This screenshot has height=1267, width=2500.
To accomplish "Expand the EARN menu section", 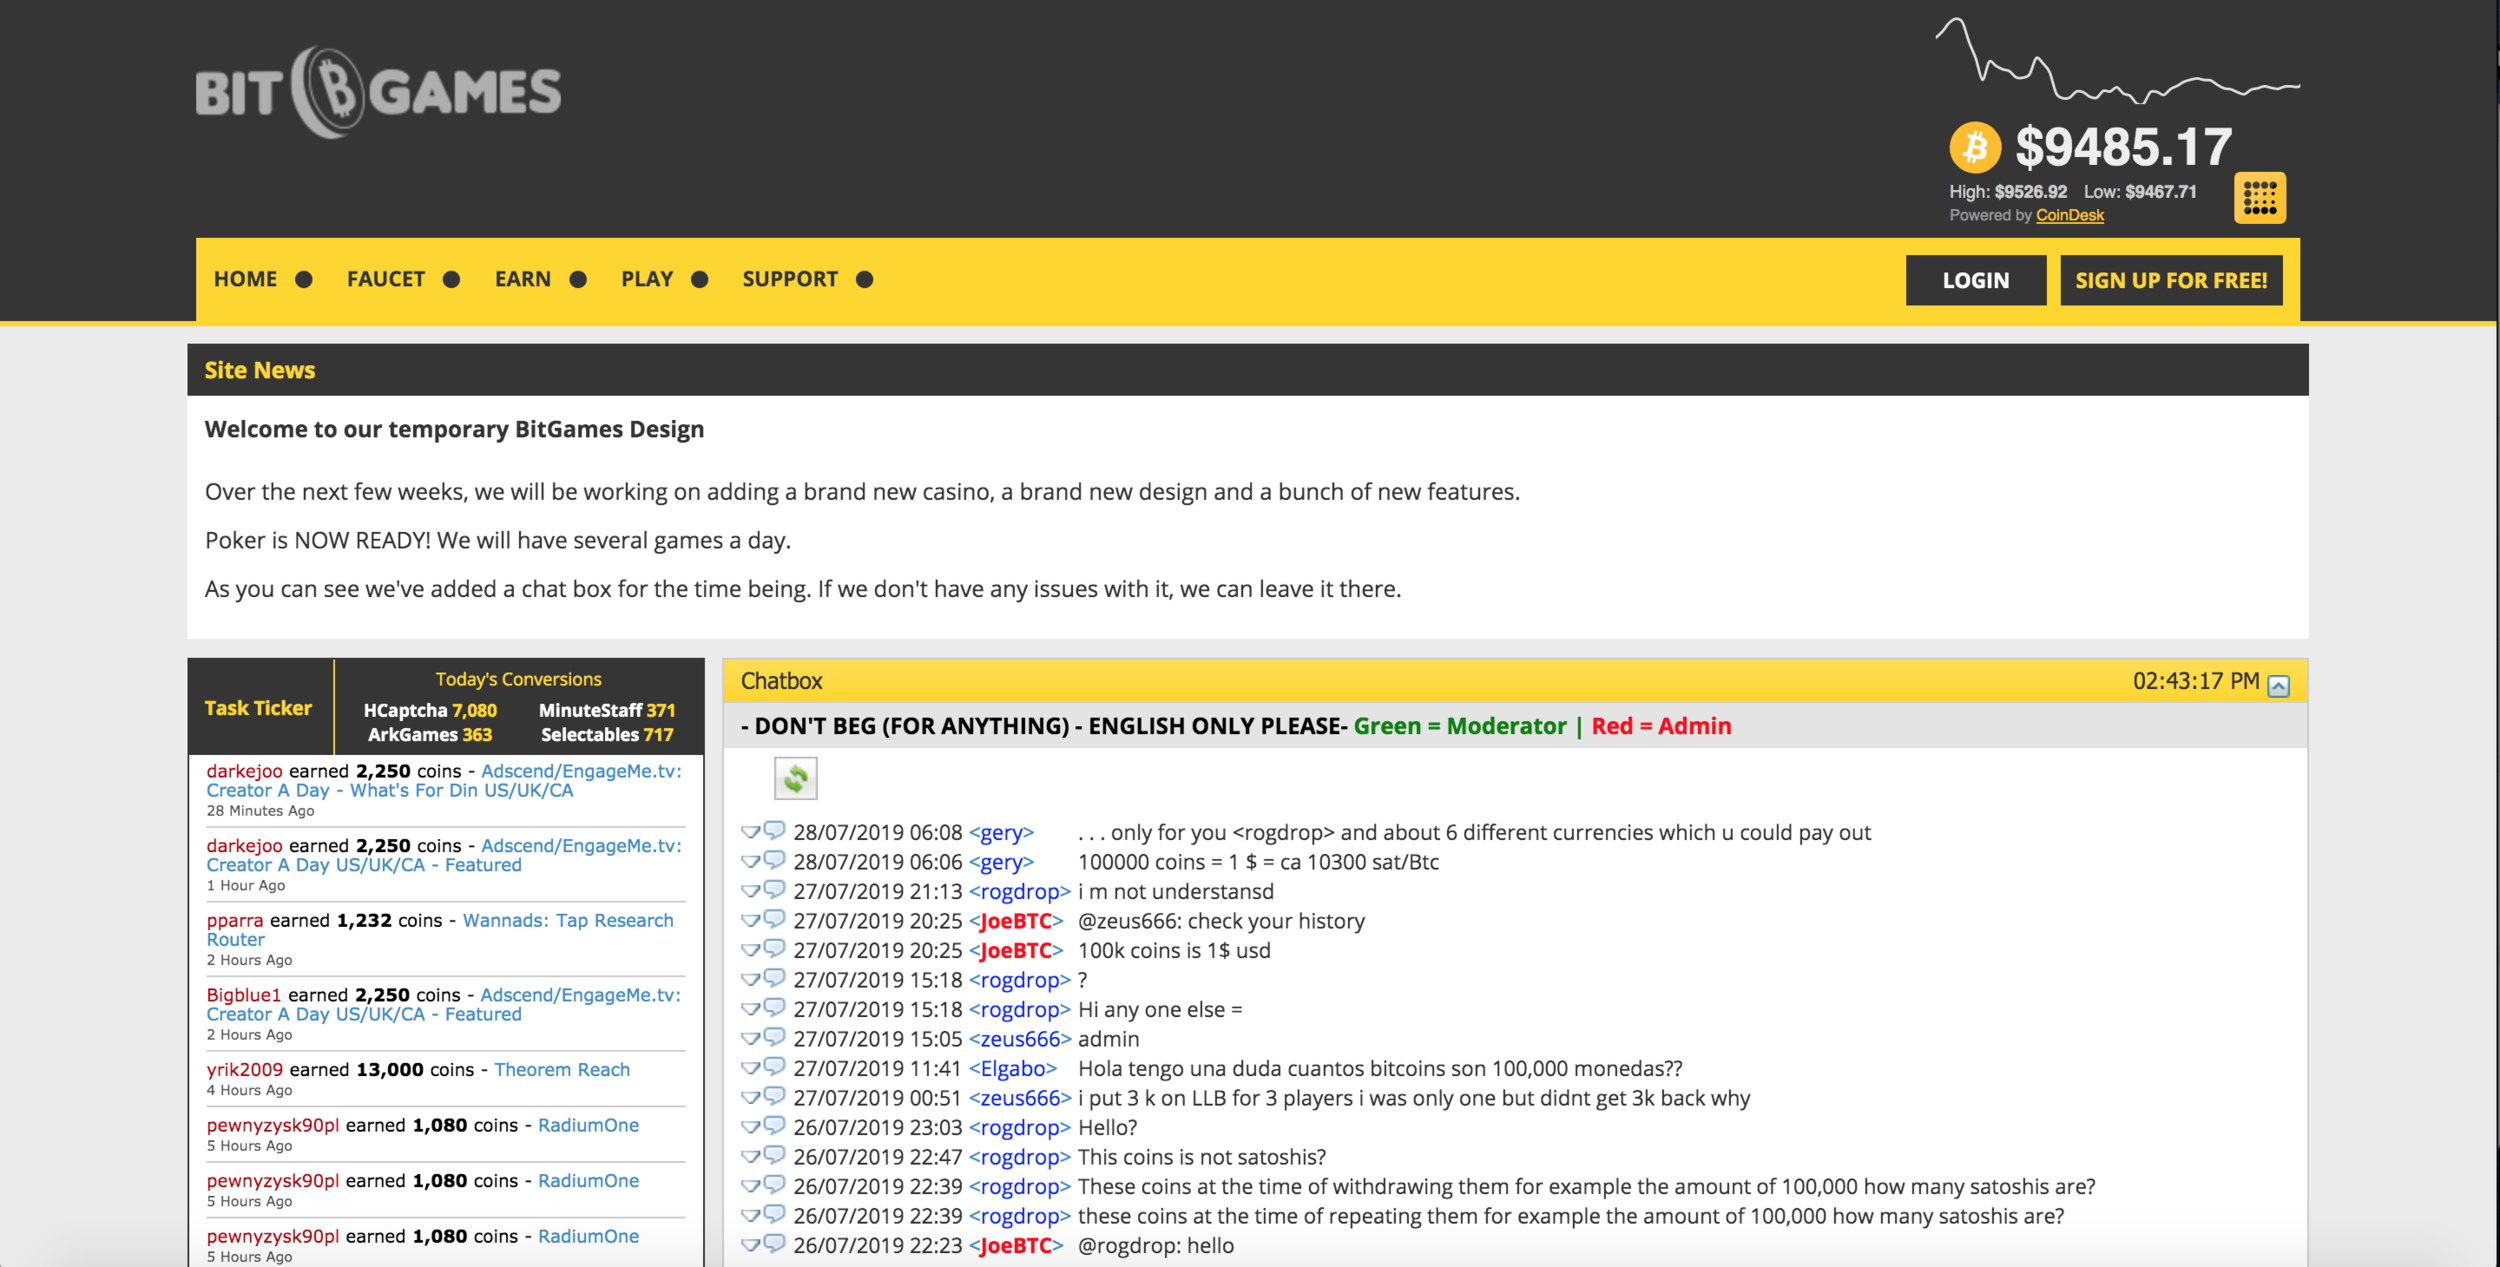I will [522, 278].
